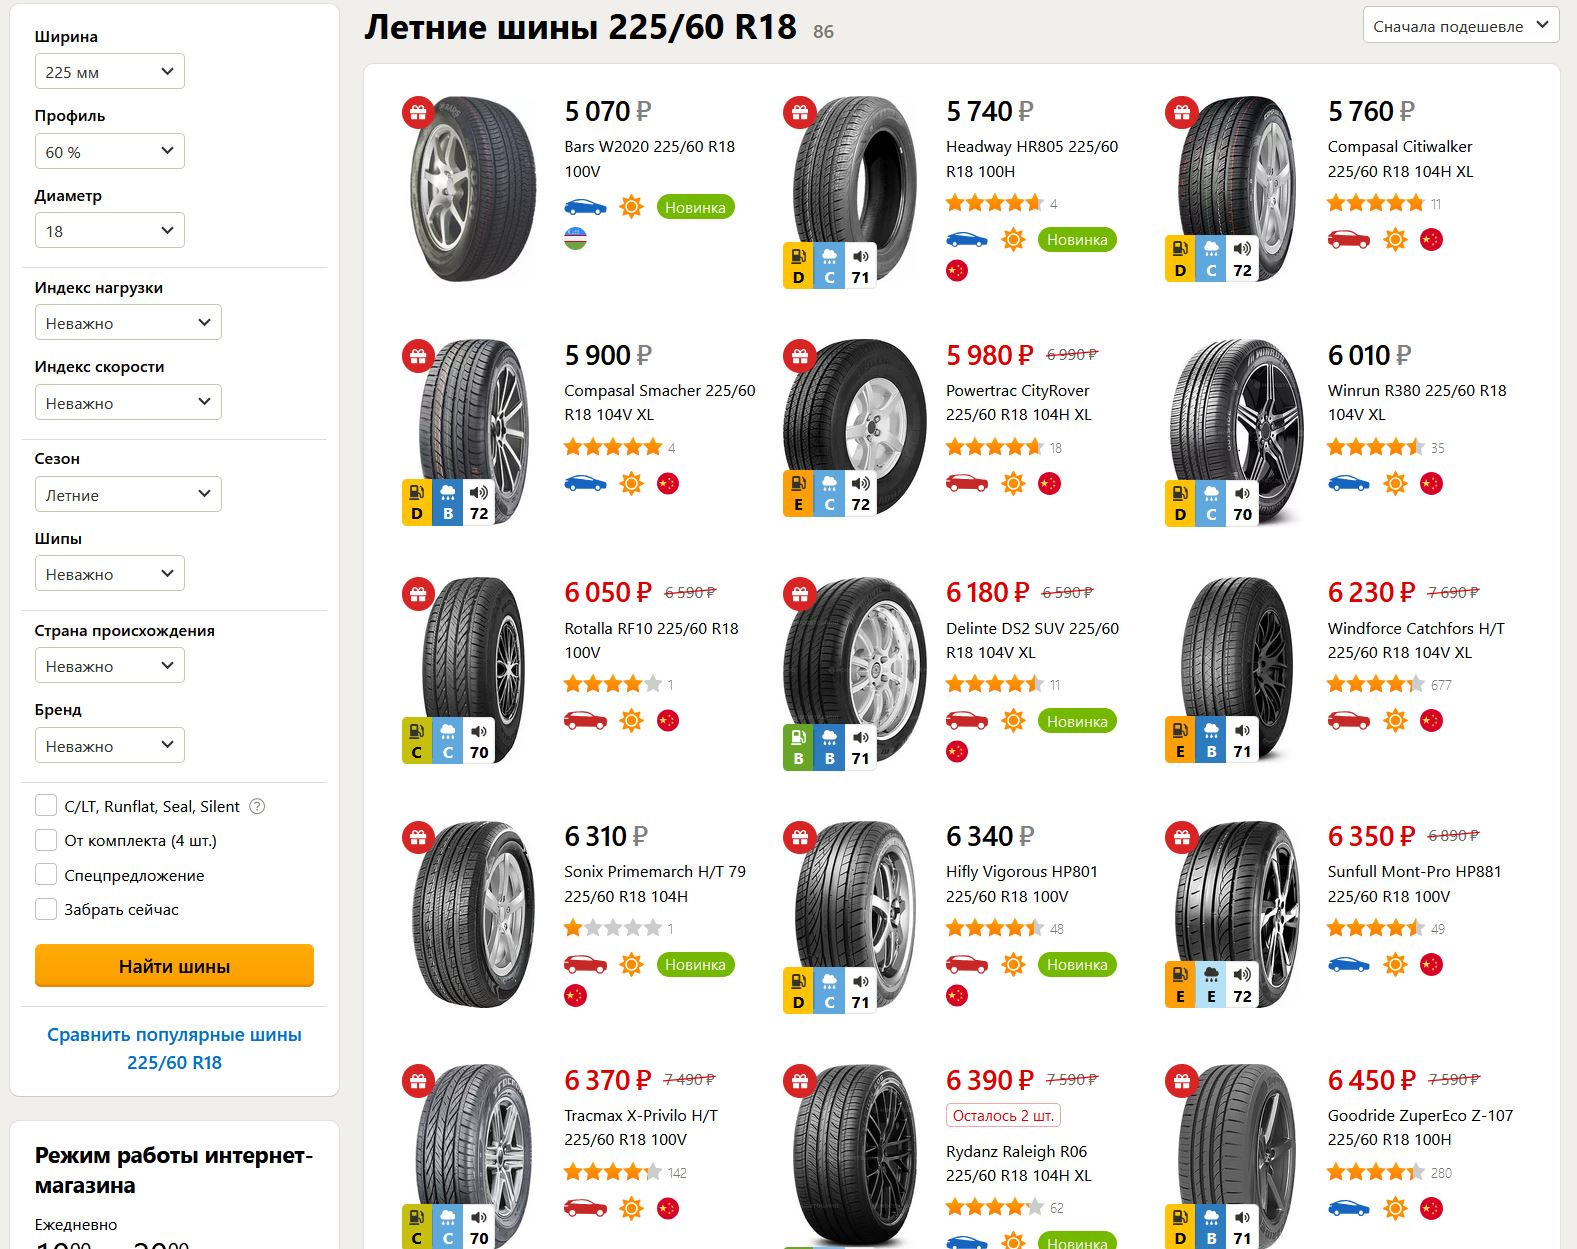The width and height of the screenshot is (1577, 1249).
Task: Click the summer sun icon under Winrun R380
Action: (x=1395, y=484)
